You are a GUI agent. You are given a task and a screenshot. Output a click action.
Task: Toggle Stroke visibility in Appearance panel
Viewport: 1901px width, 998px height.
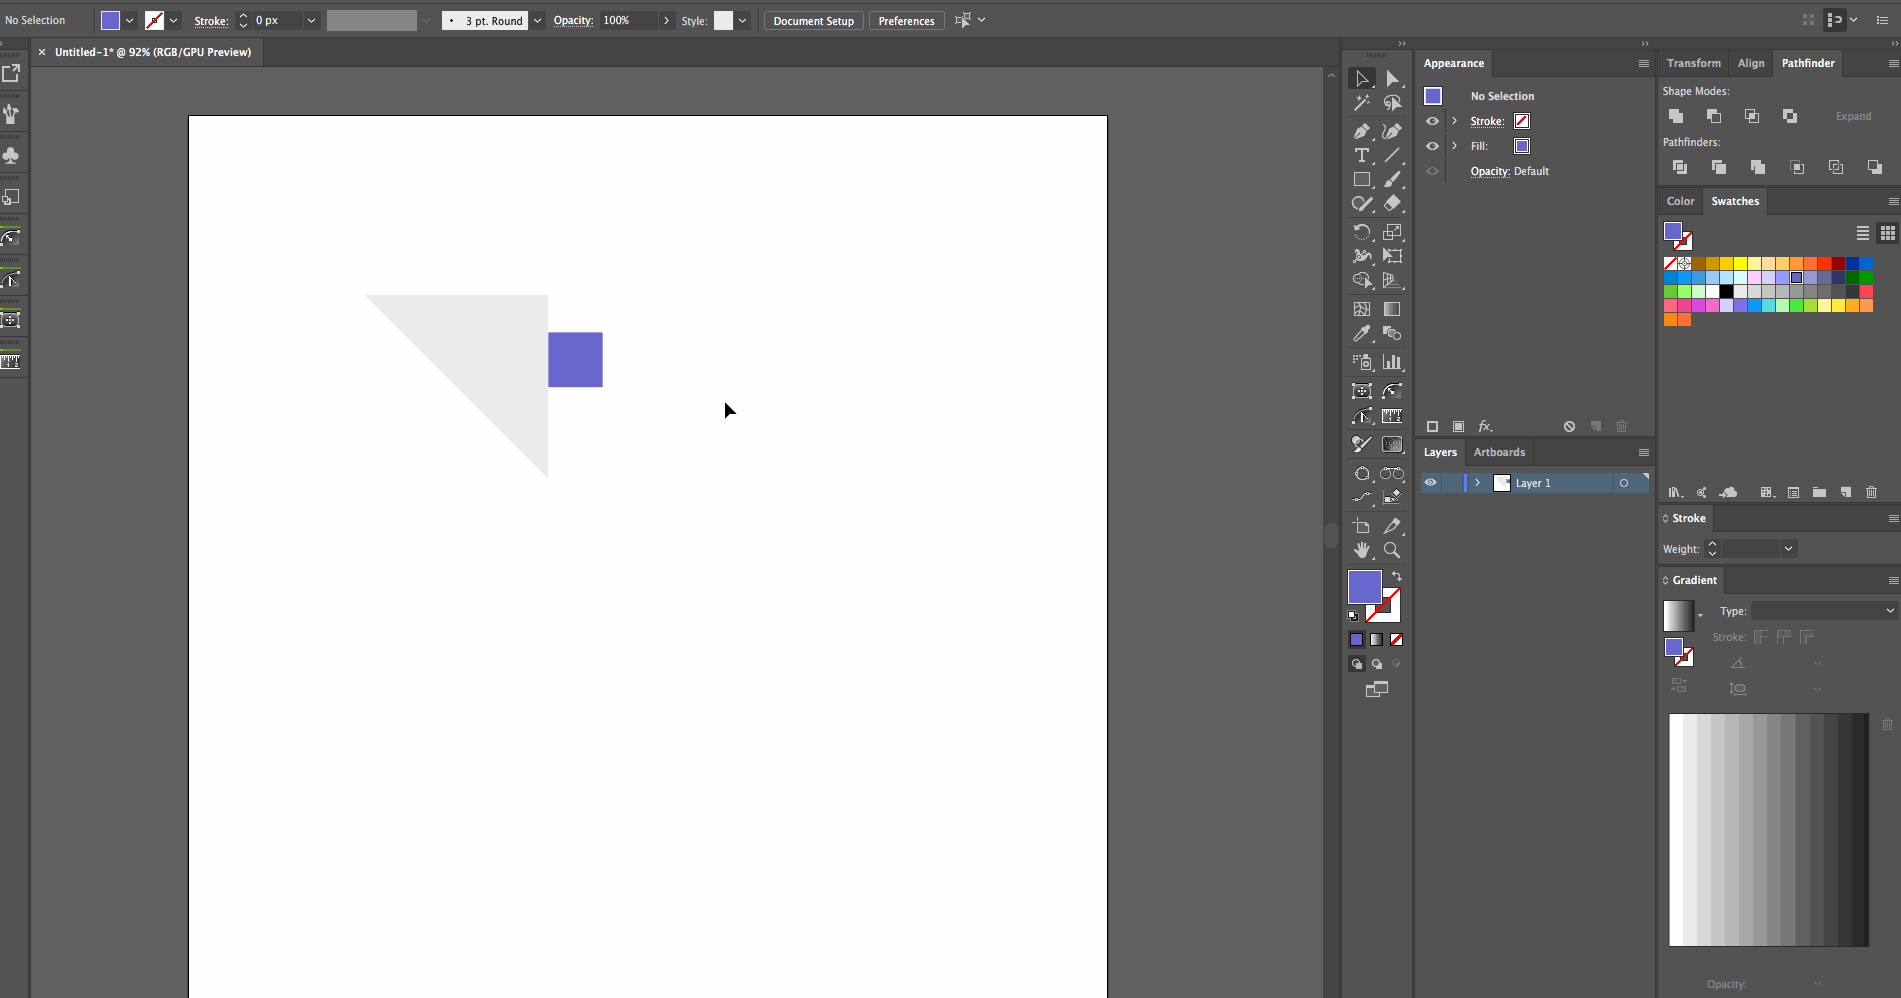(1432, 121)
